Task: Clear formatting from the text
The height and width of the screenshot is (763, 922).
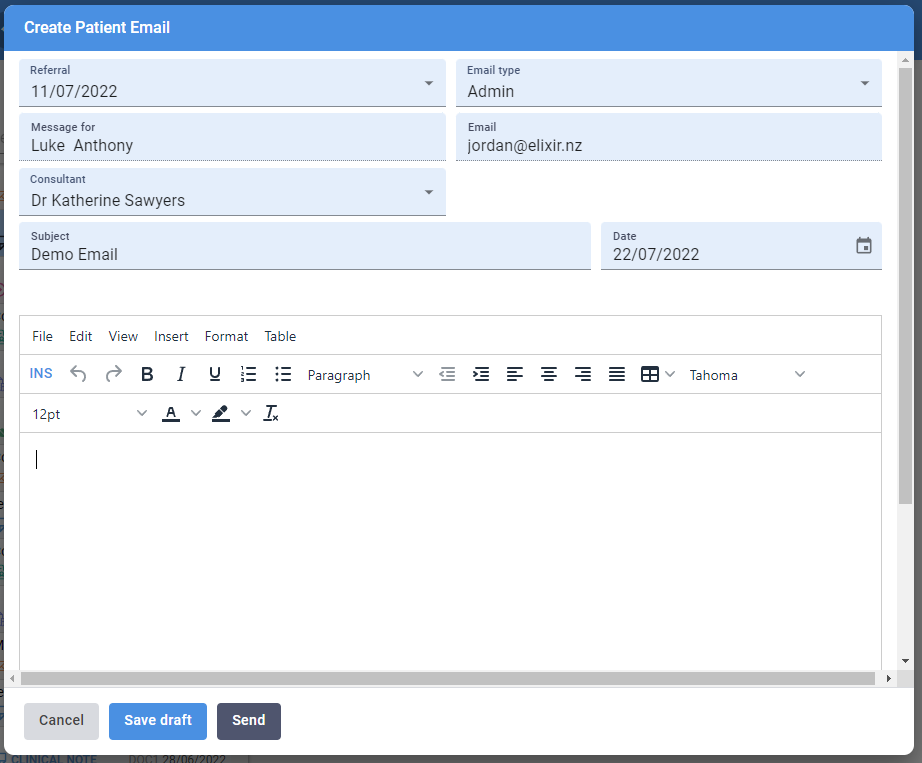Action: (x=271, y=413)
